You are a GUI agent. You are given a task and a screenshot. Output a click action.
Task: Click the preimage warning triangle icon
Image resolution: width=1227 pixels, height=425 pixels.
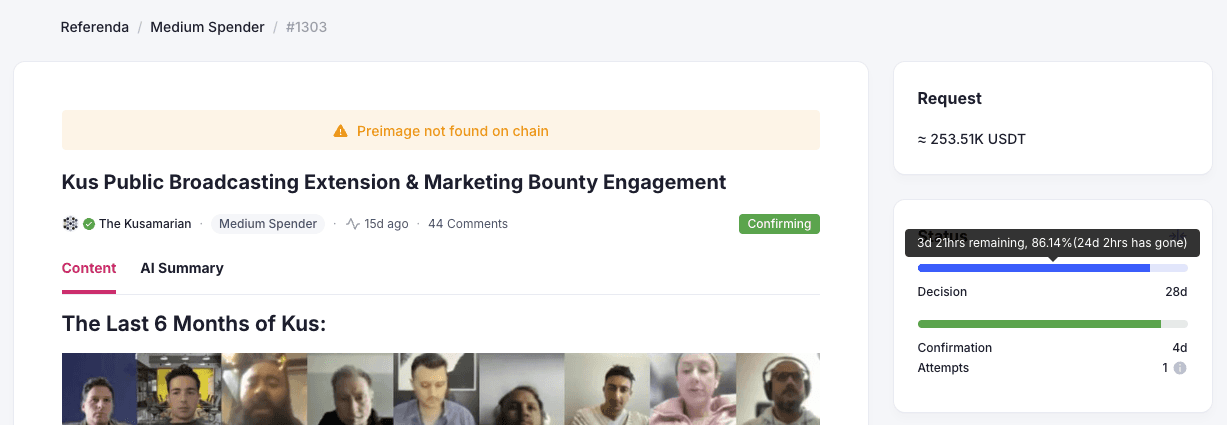(x=340, y=131)
